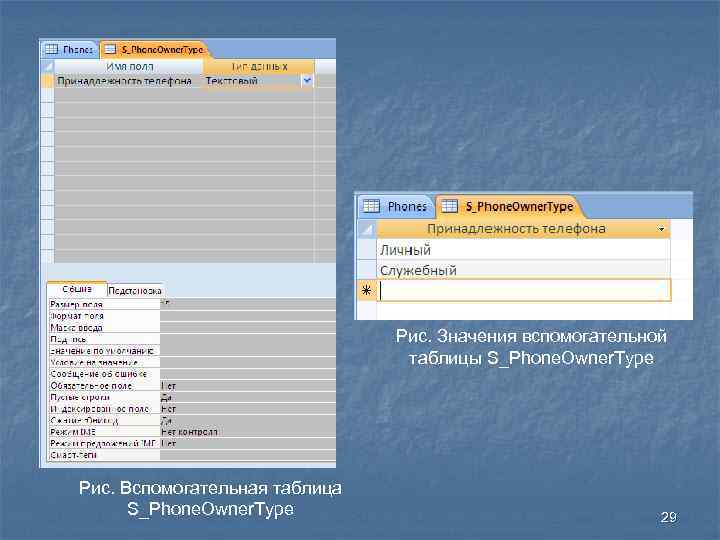This screenshot has height=540, width=720.
Task: Click row selector beside Служебный
Action: click(x=366, y=270)
